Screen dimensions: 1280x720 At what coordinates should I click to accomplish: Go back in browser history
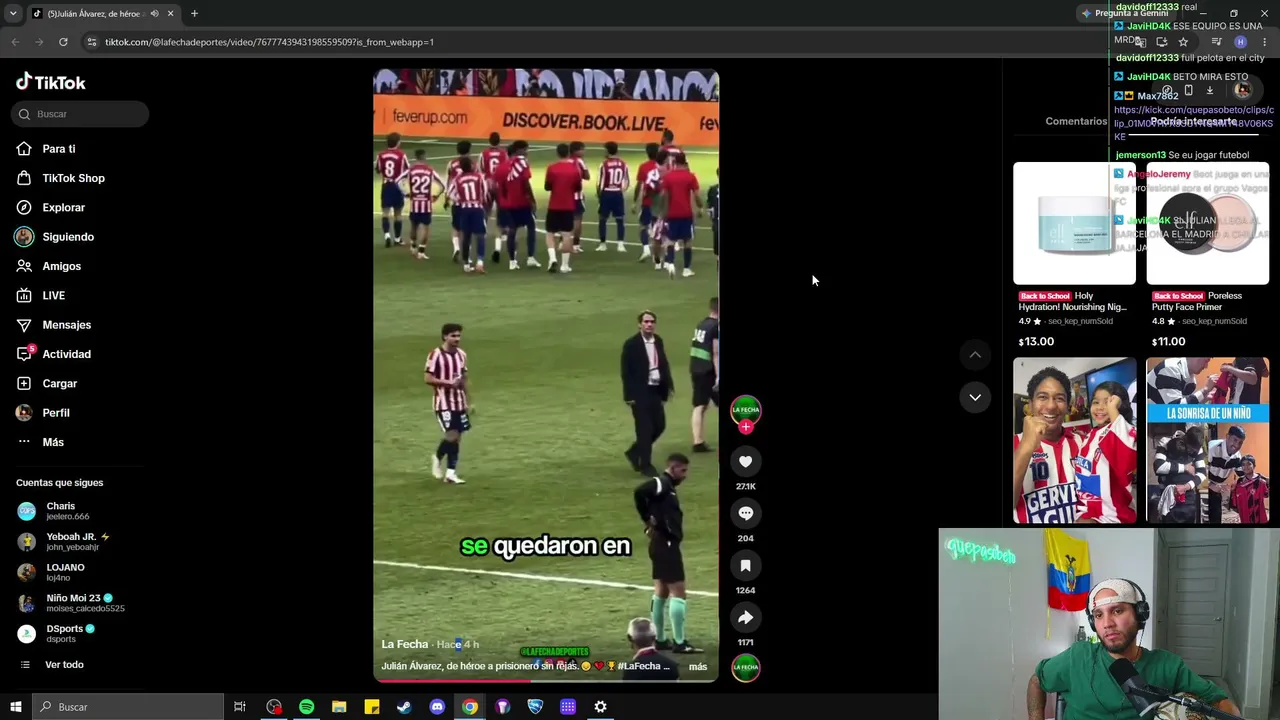(x=15, y=42)
